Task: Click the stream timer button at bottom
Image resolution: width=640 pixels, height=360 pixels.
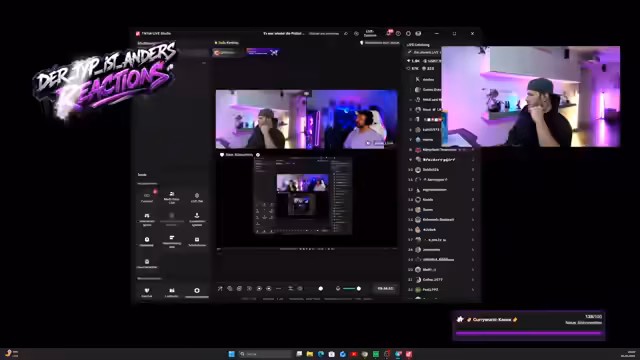Action: click(385, 289)
